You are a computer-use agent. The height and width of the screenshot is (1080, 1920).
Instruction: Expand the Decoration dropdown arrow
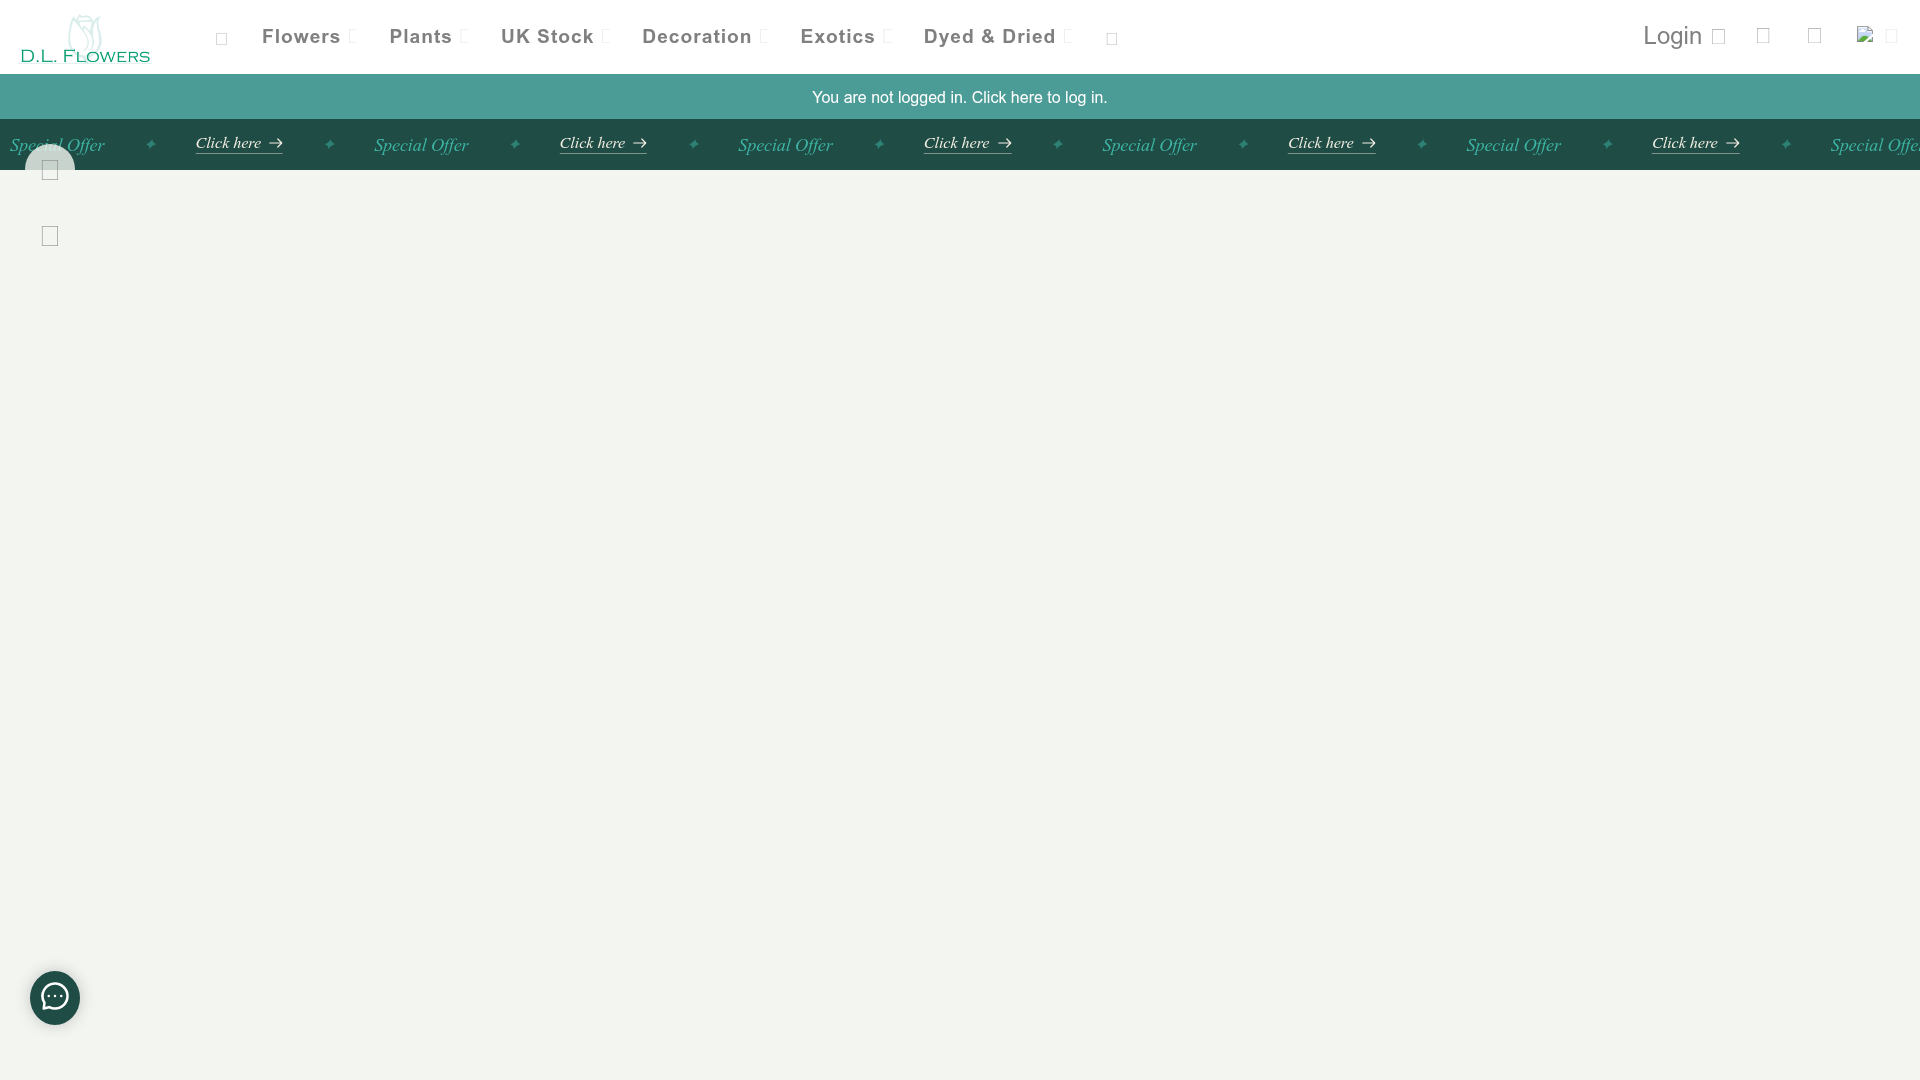764,37
